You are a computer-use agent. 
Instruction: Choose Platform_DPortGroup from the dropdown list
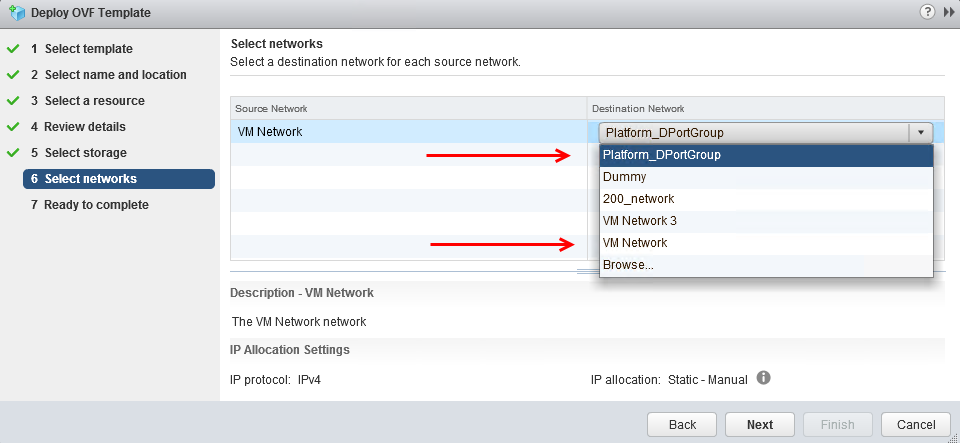pyautogui.click(x=766, y=155)
